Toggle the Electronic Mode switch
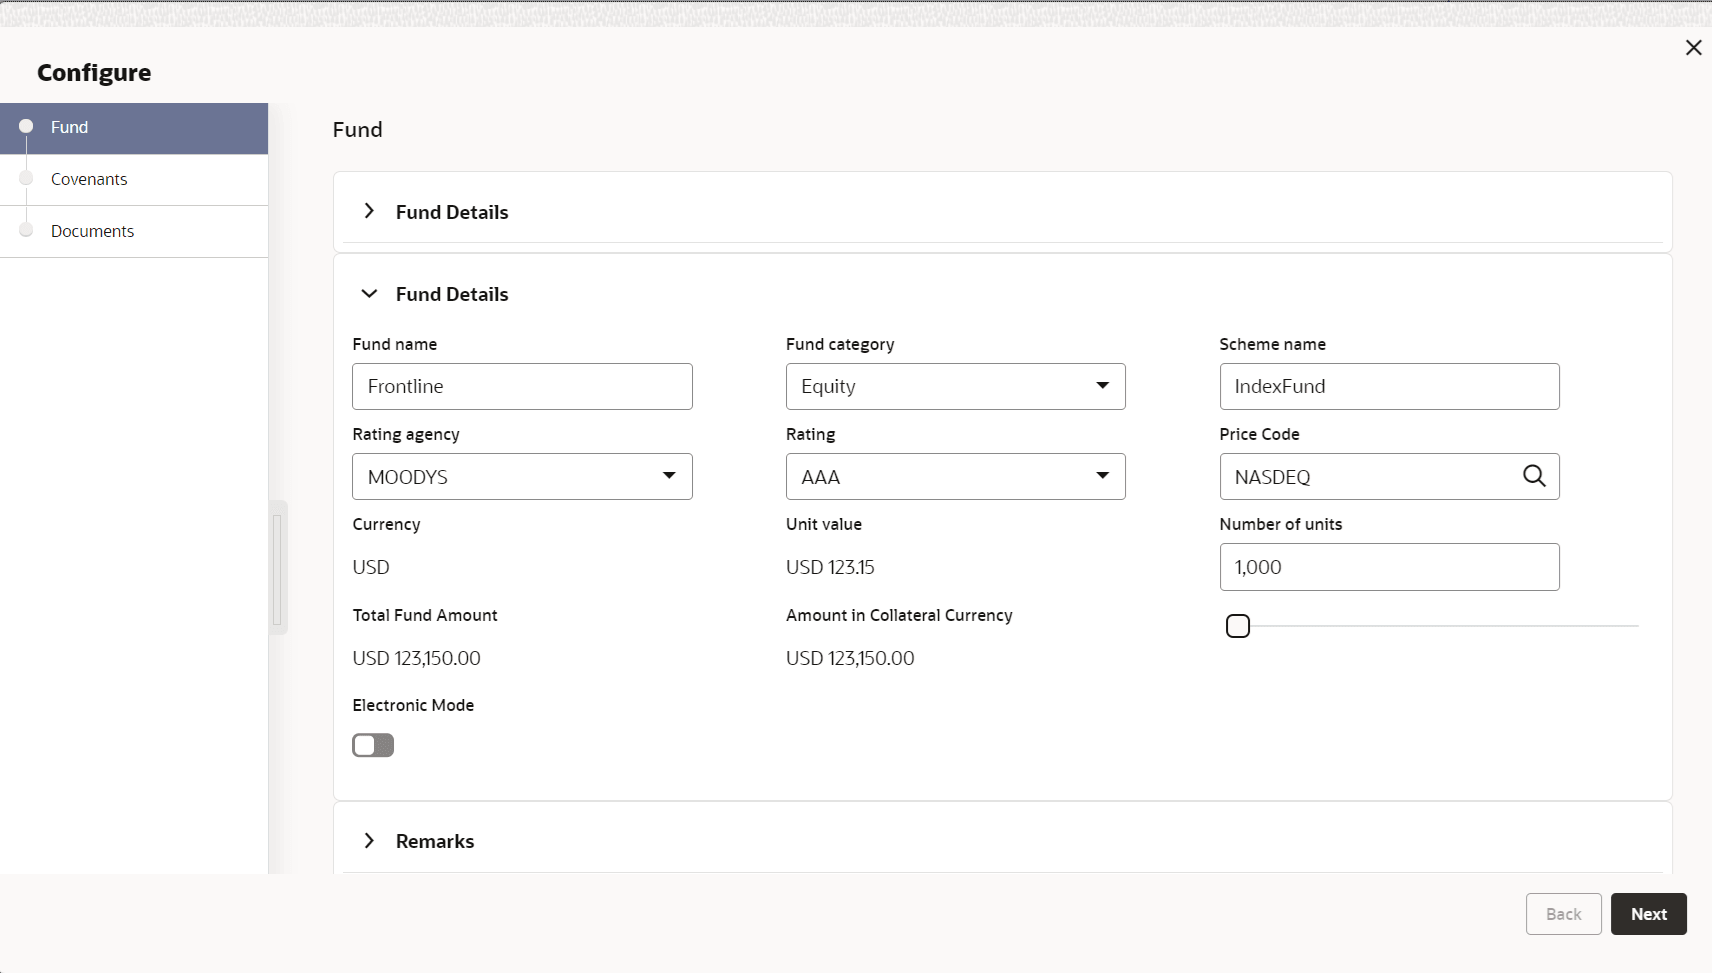The height and width of the screenshot is (973, 1712). 373,745
